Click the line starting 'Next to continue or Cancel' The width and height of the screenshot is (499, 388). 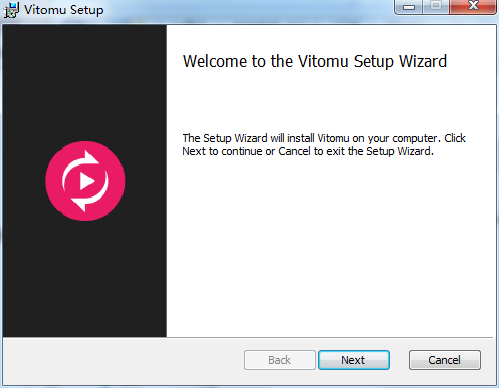[308, 151]
